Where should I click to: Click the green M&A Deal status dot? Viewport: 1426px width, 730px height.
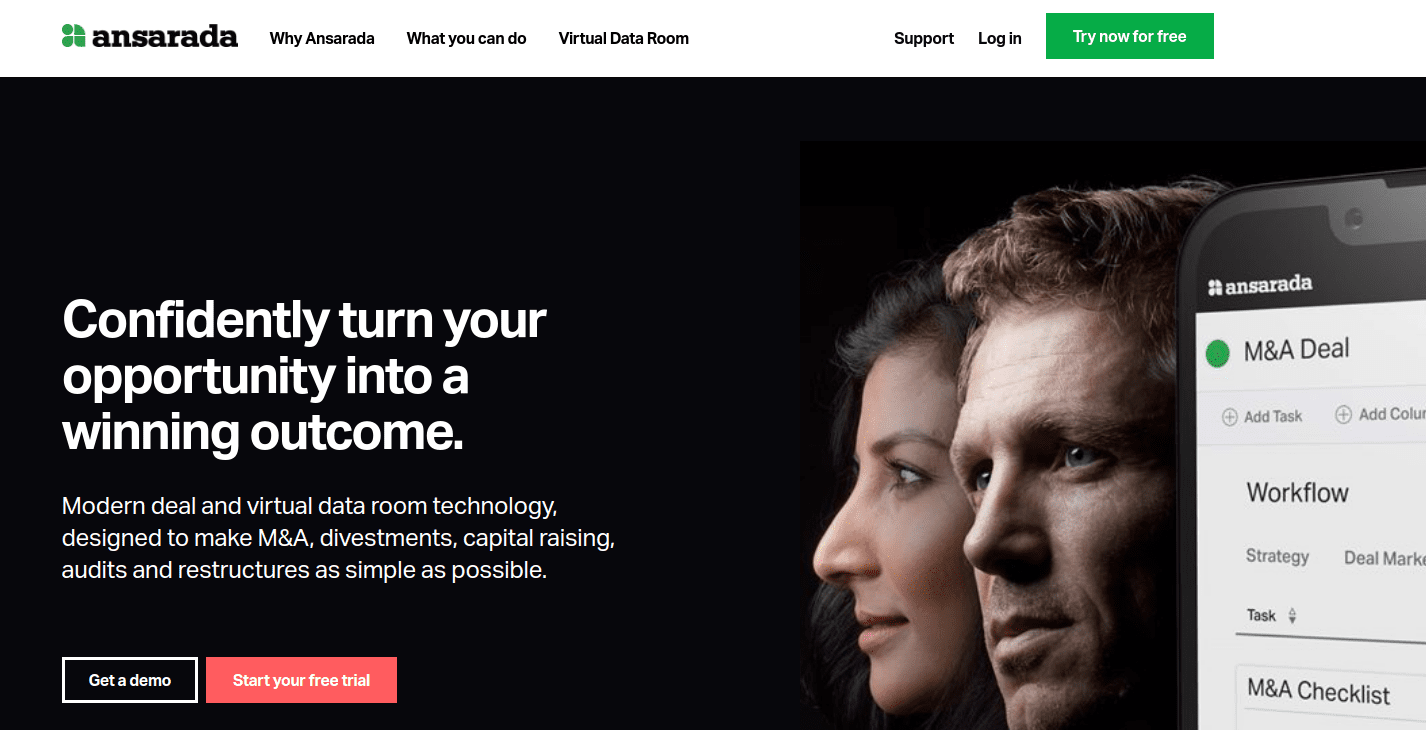(1217, 352)
